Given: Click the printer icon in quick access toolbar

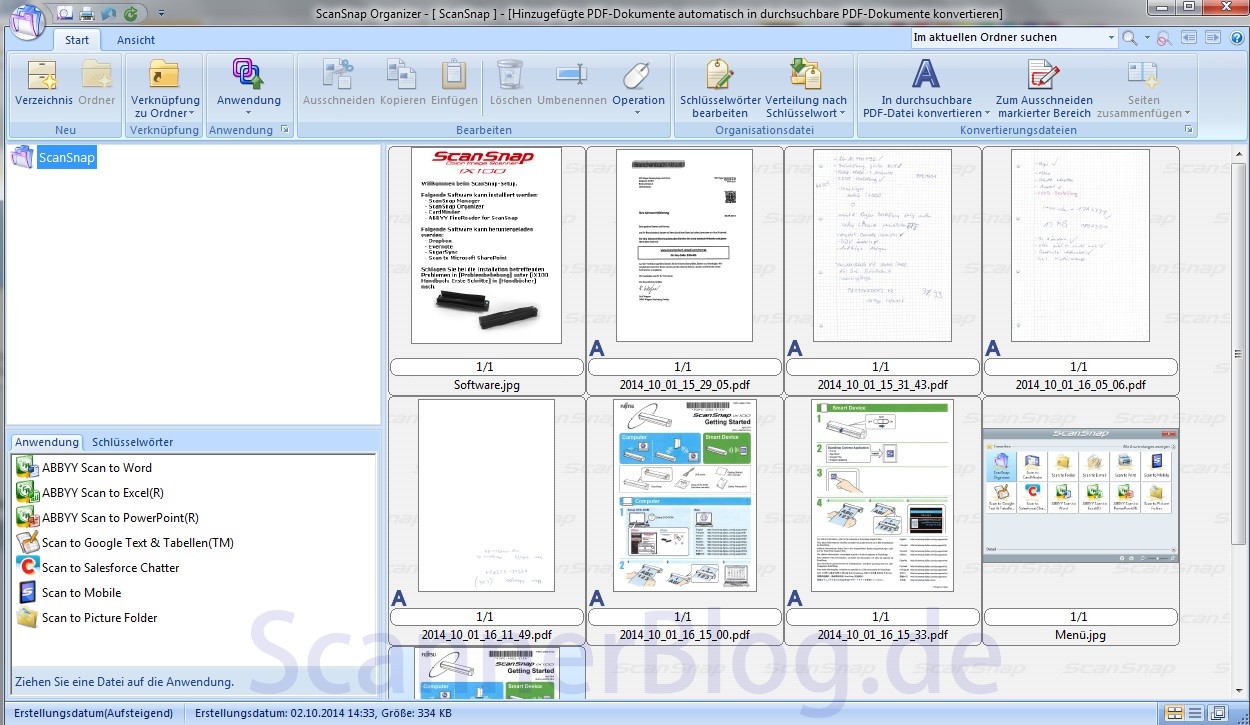Looking at the screenshot, I should click(87, 14).
